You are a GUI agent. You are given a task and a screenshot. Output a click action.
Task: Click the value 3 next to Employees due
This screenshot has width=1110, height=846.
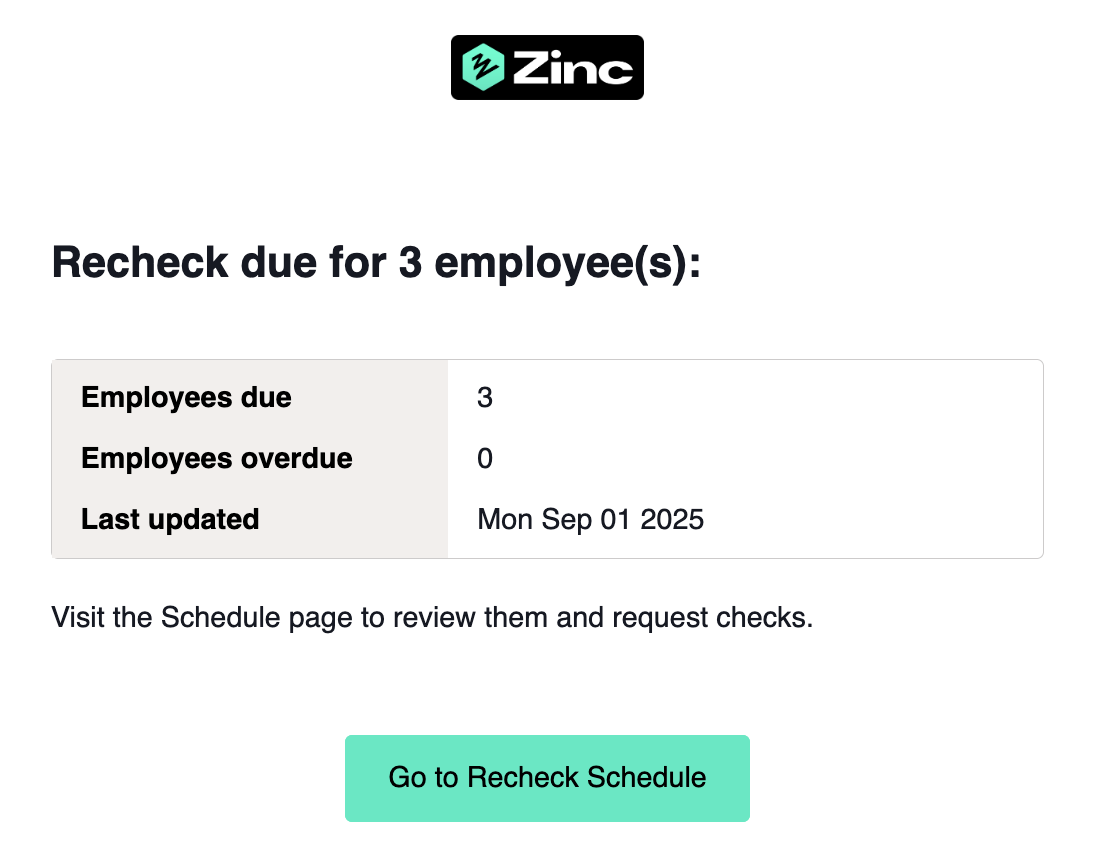pos(485,397)
